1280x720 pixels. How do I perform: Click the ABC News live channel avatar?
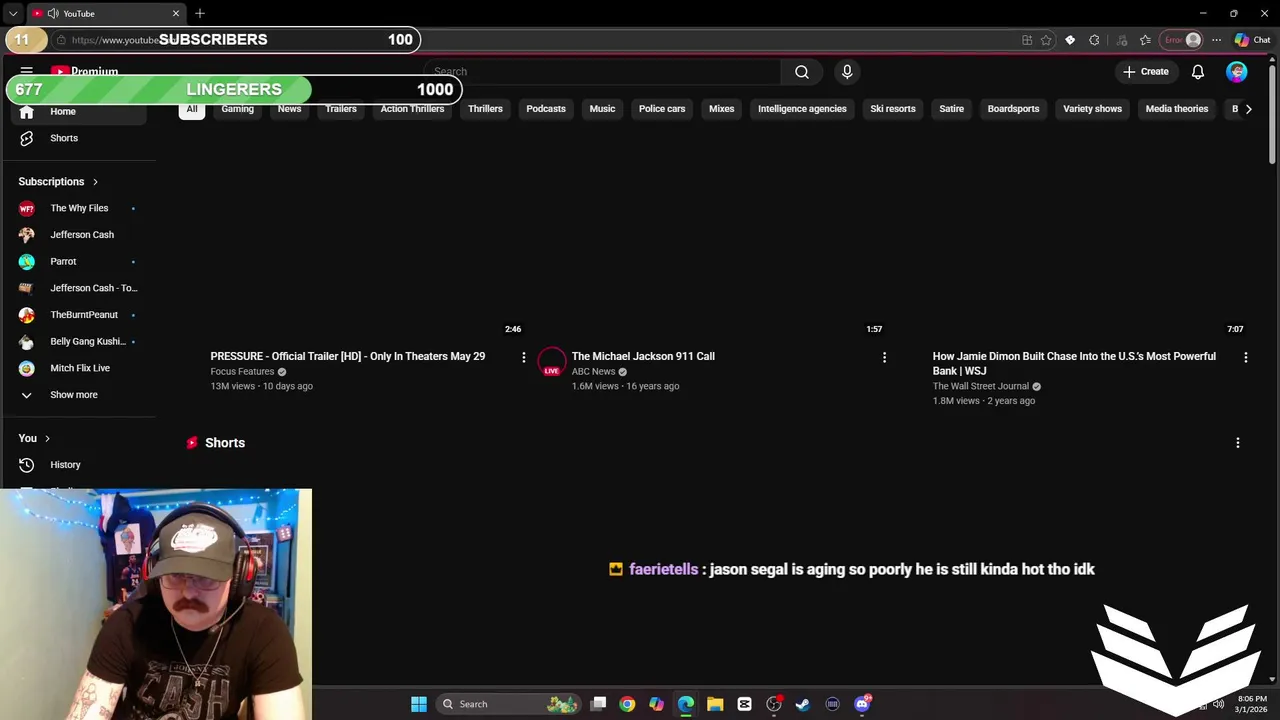(x=552, y=362)
